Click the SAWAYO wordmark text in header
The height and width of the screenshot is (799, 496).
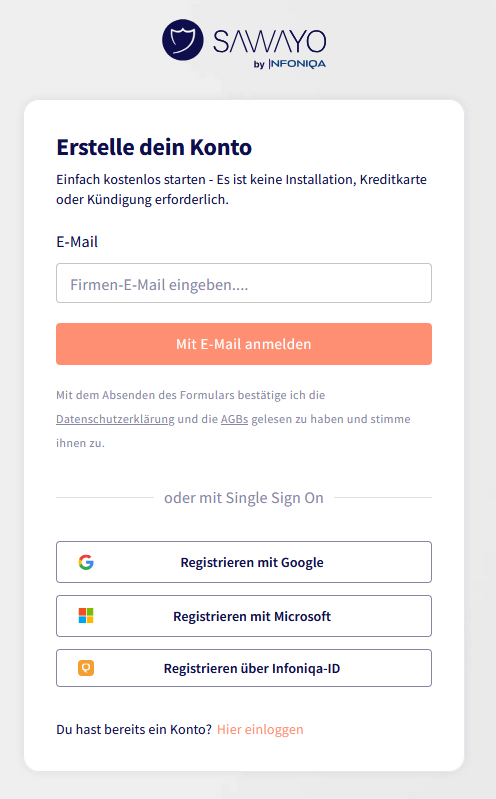[270, 41]
